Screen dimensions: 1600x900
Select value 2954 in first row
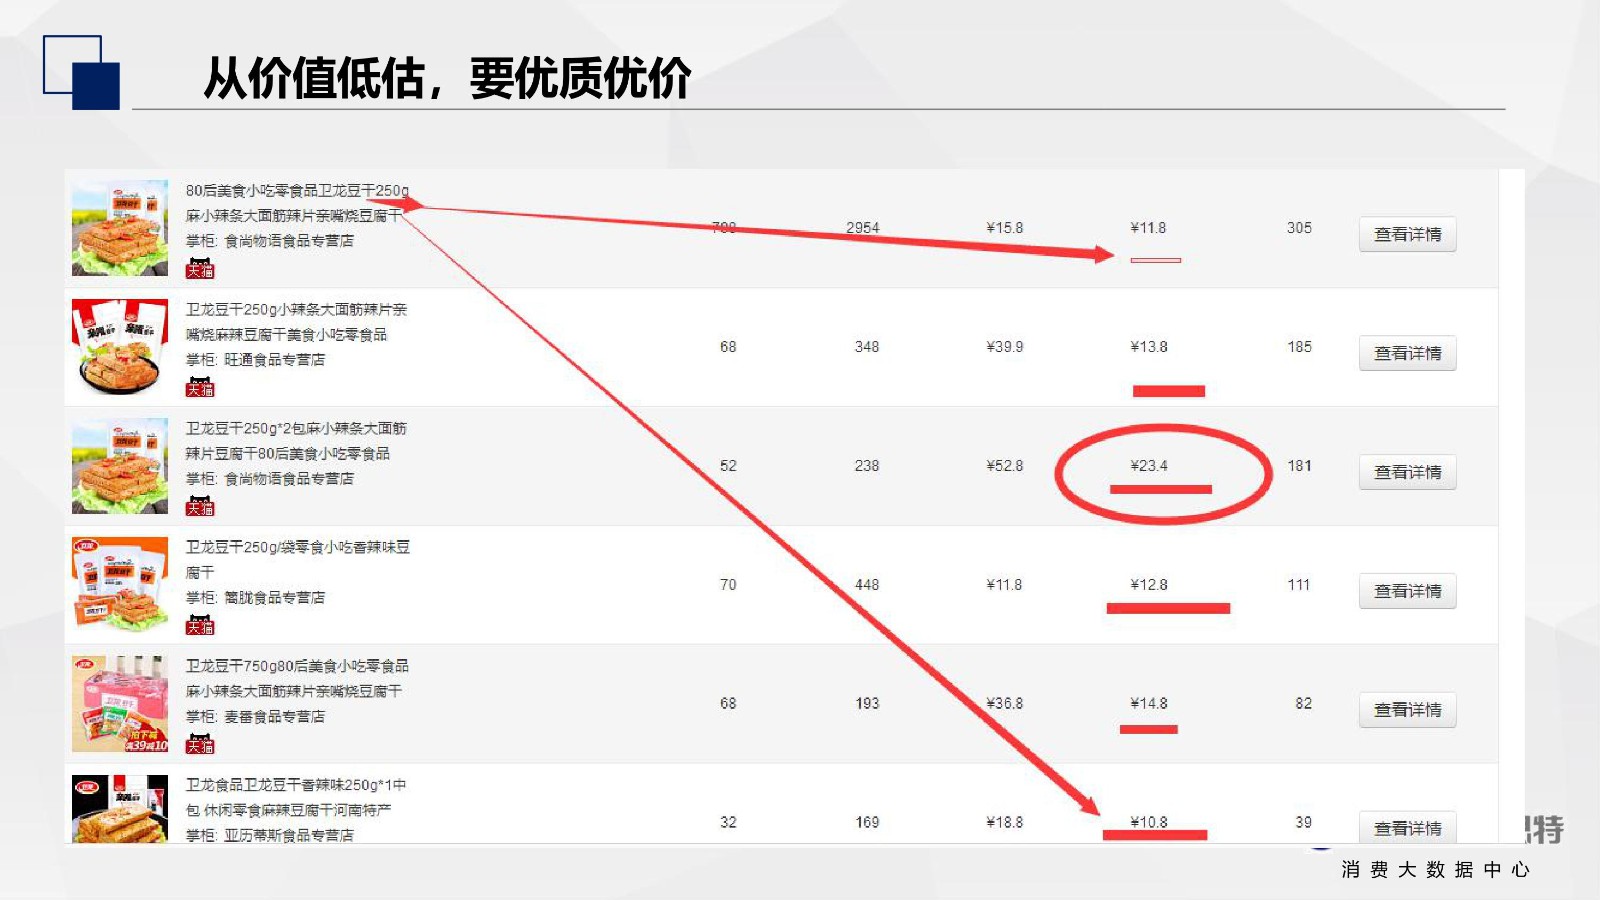click(863, 228)
